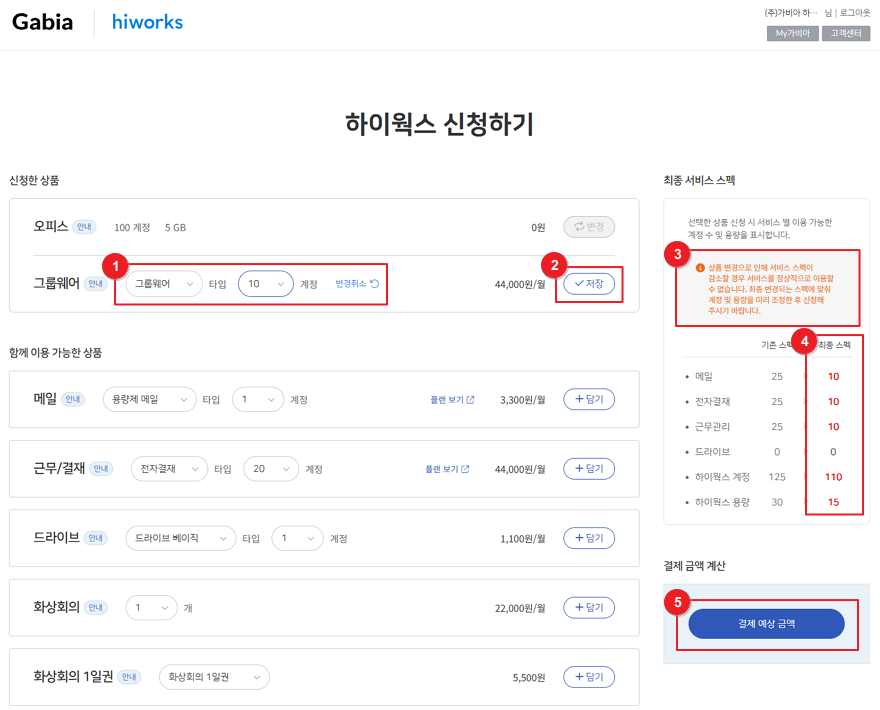Click the hiworks logo
This screenshot has width=880, height=710.
(x=147, y=22)
